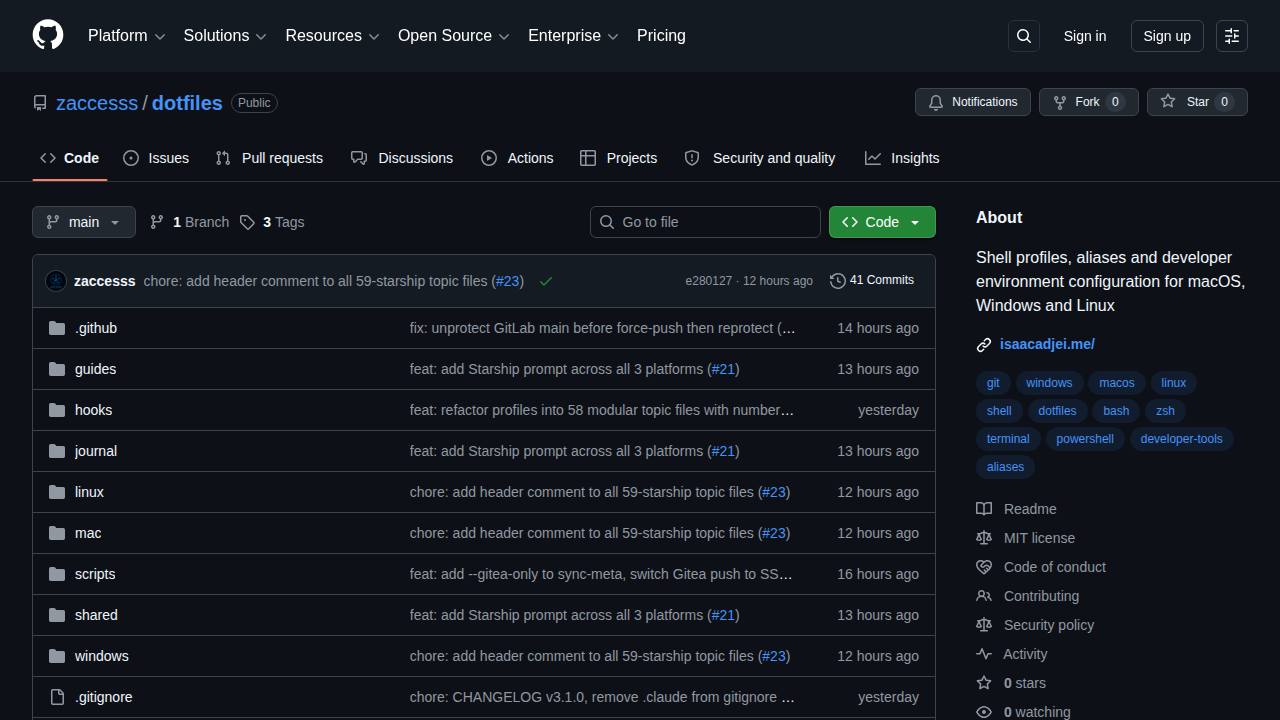Open the Security policy link

1049,625
